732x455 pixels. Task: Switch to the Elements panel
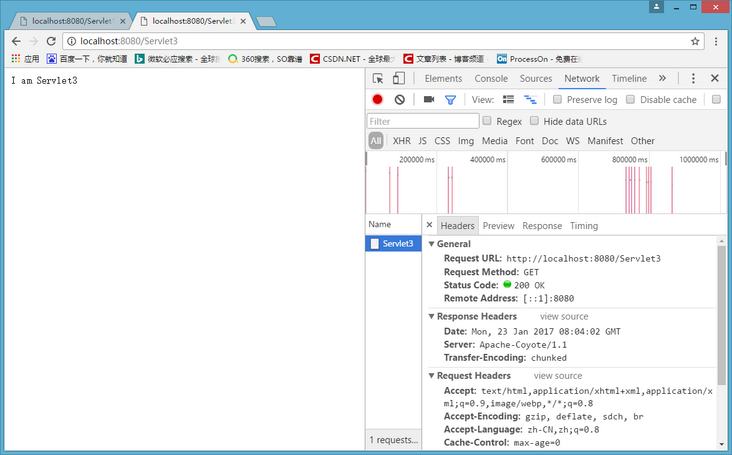[443, 78]
